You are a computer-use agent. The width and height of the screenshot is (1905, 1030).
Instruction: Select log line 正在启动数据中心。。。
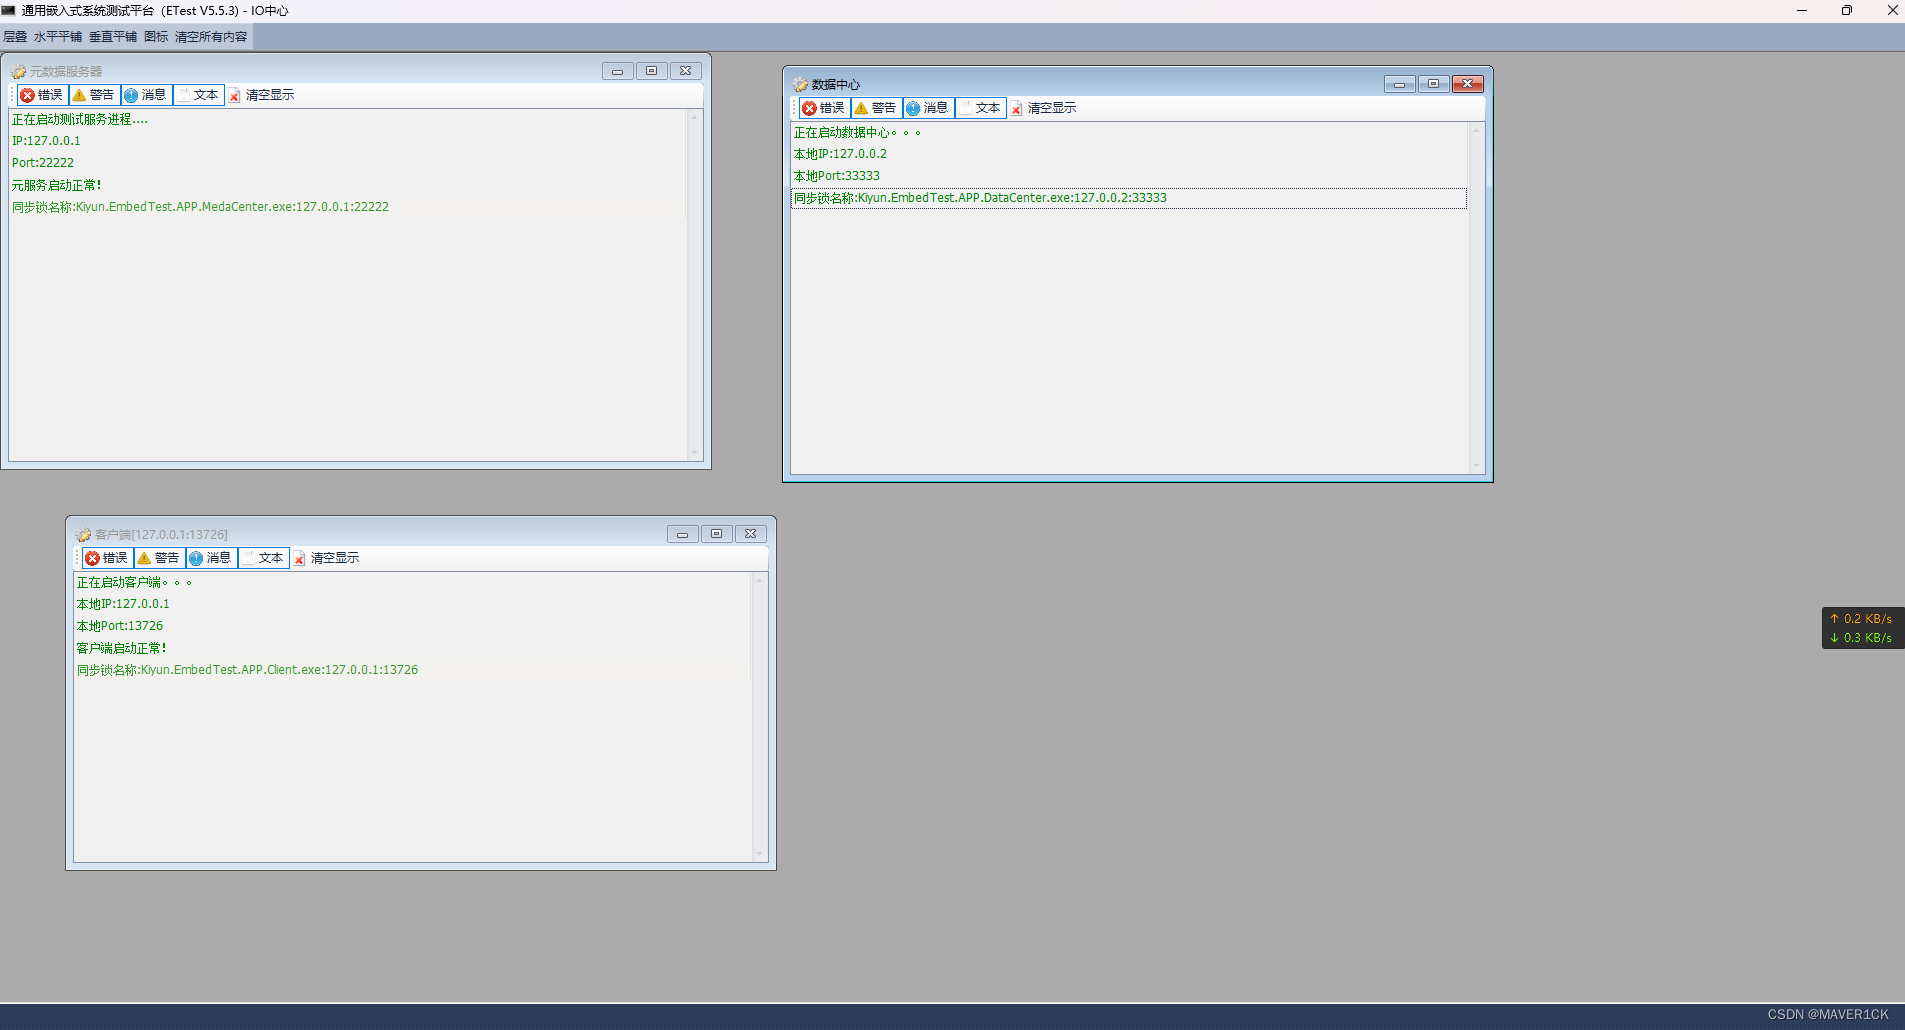1130,133
